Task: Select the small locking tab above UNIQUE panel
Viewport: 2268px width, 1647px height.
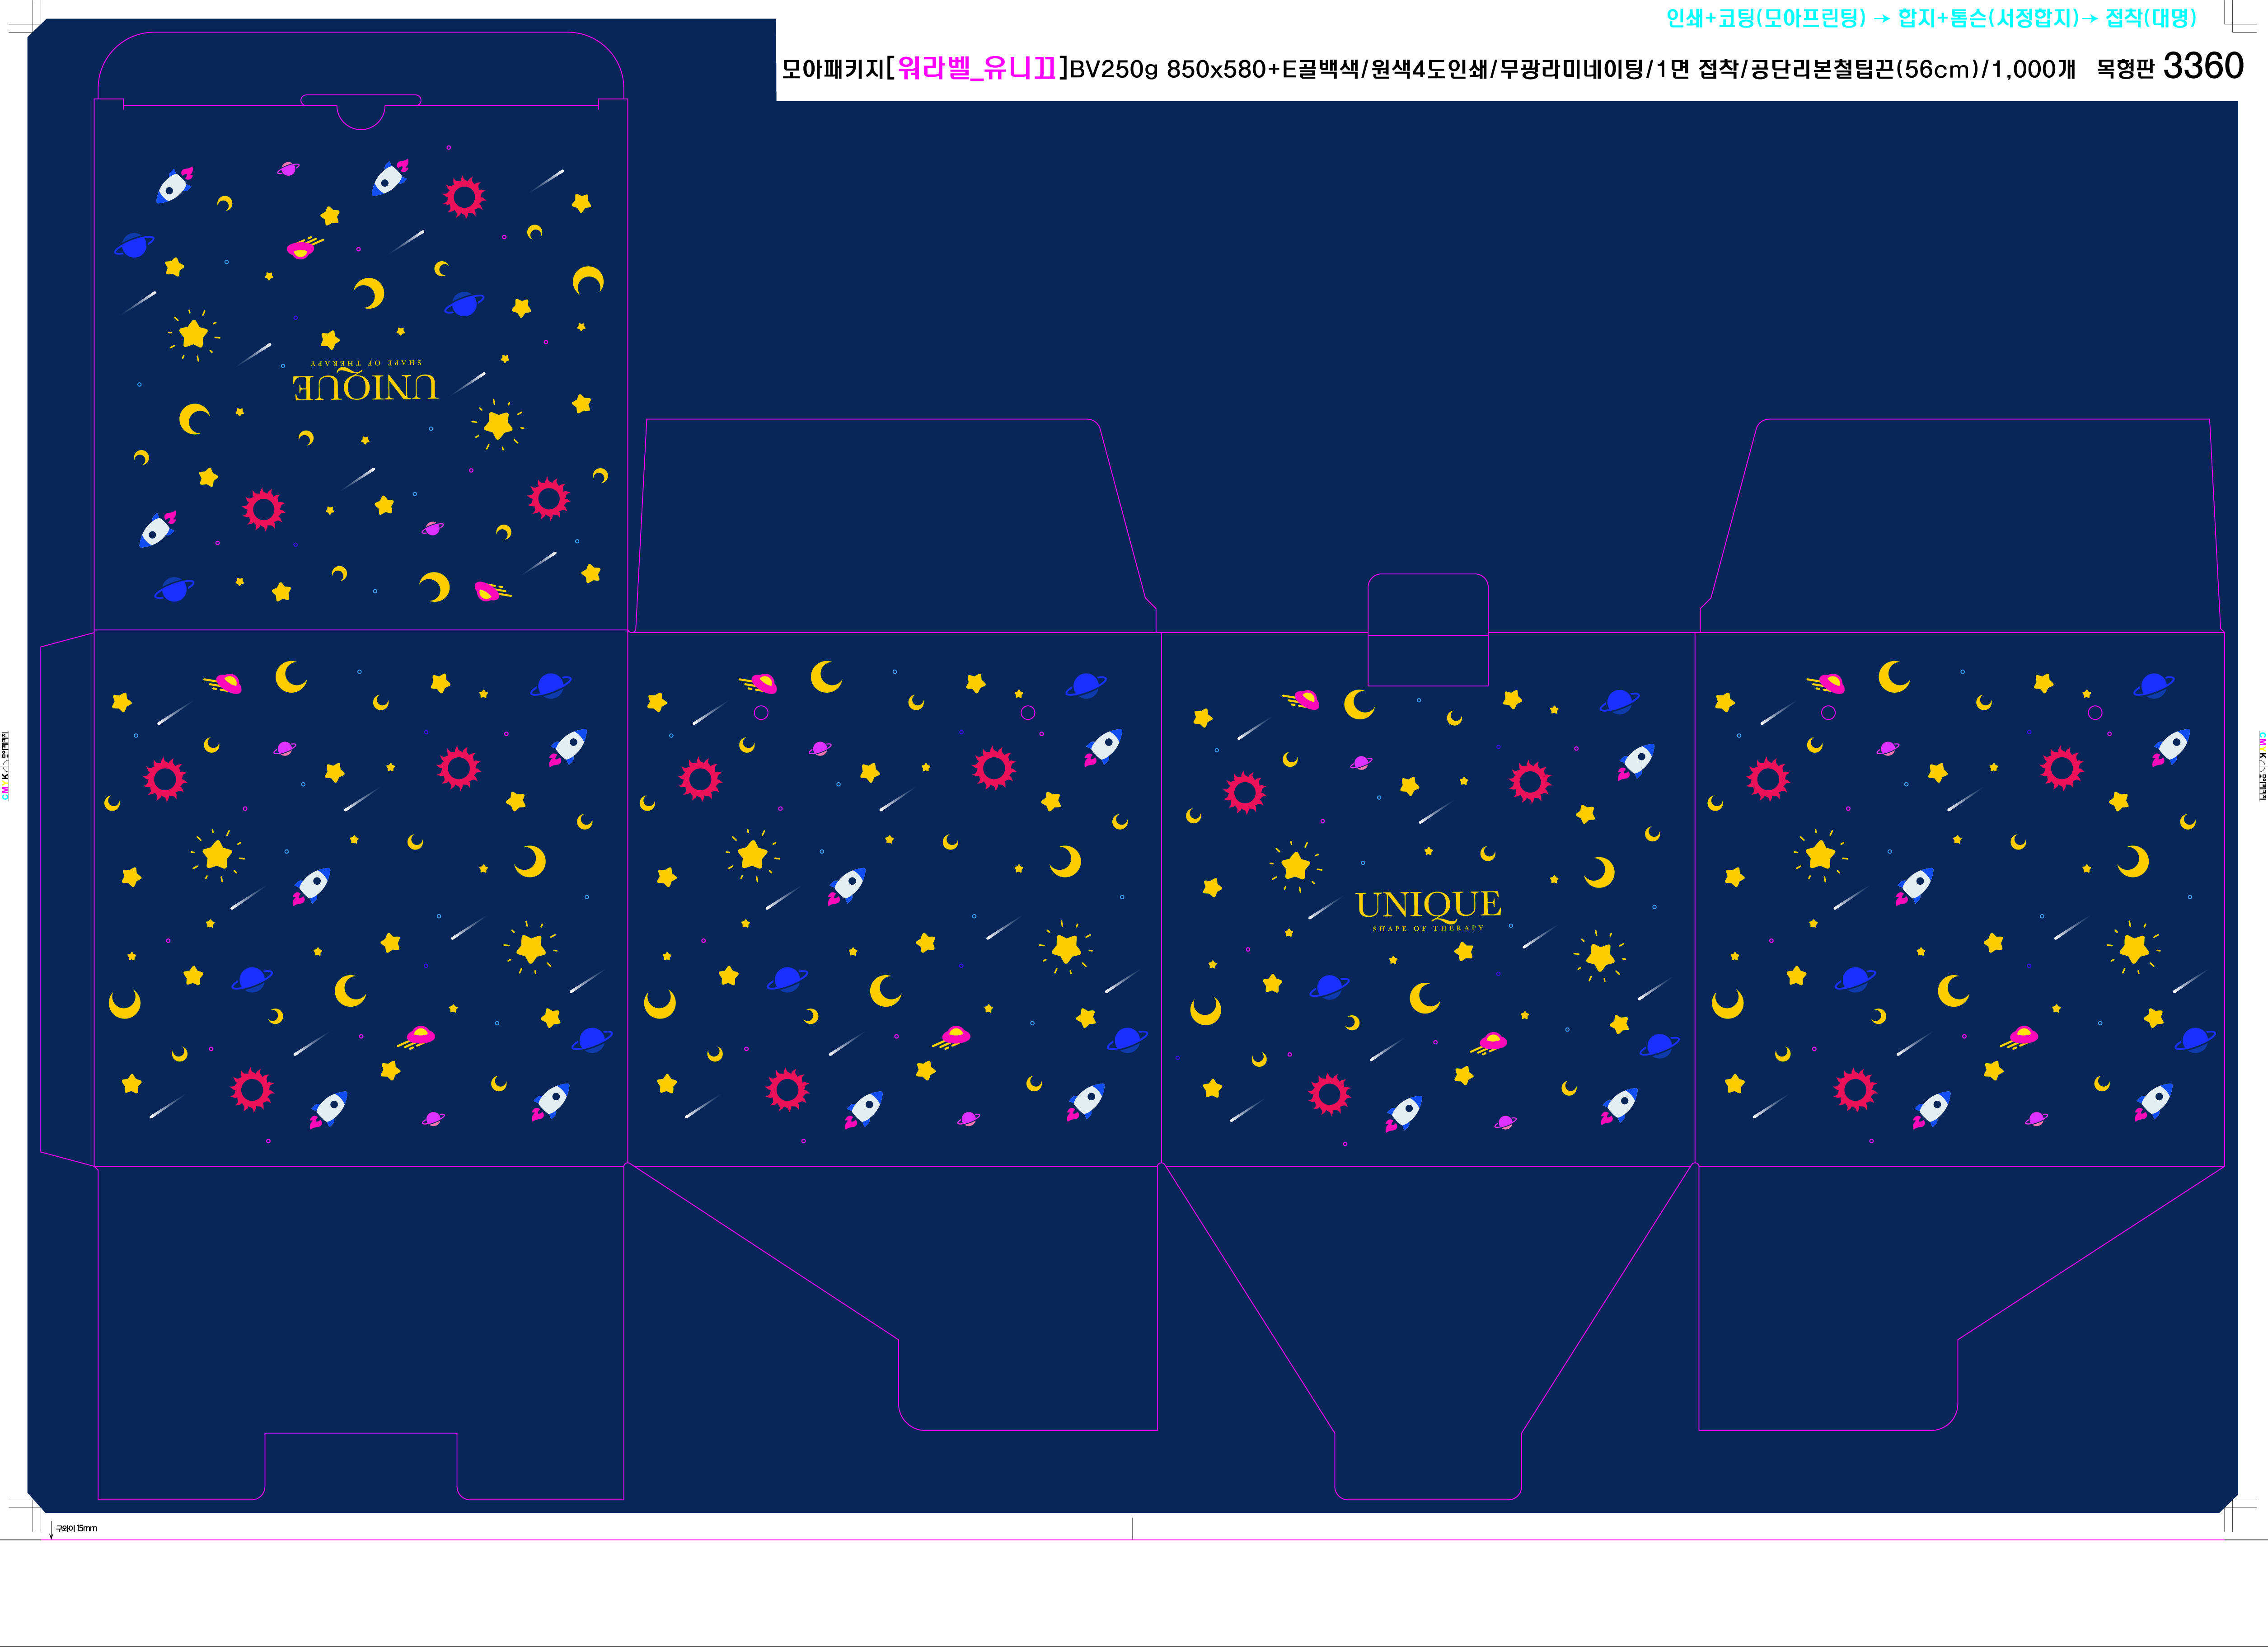Action: click(1428, 605)
